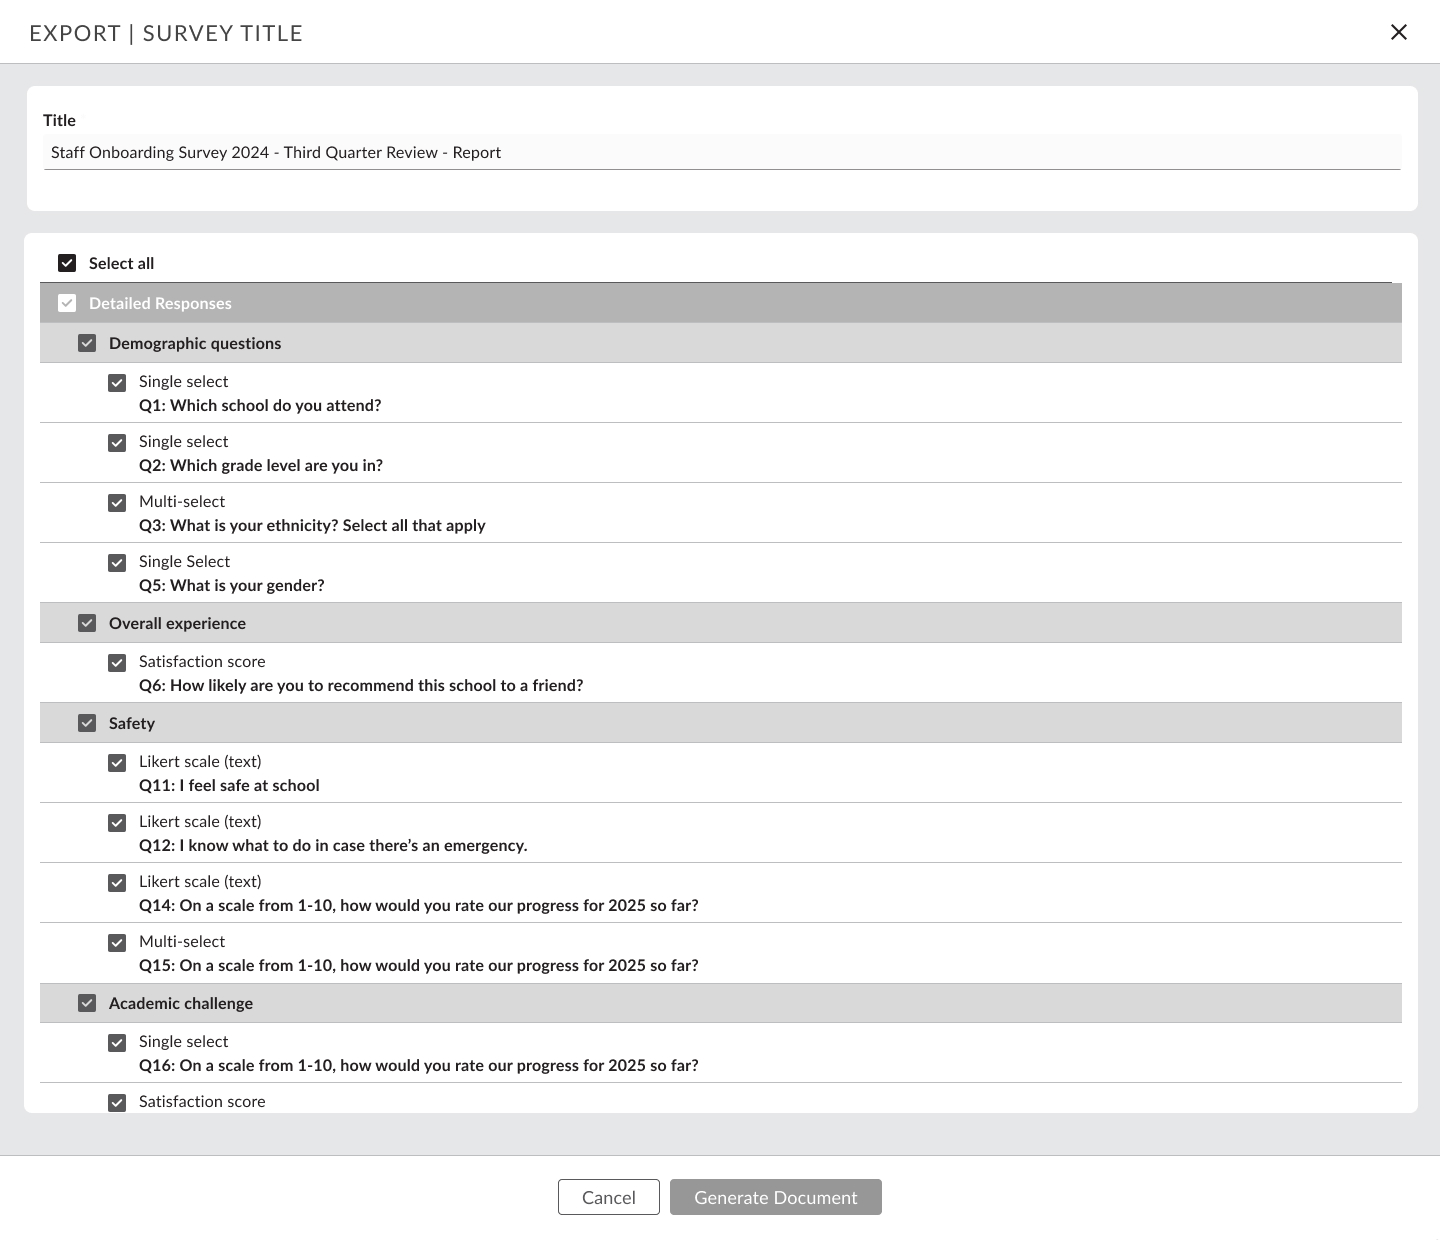The width and height of the screenshot is (1440, 1240).
Task: Toggle Q12 emergency question checkbox
Action: (x=117, y=823)
